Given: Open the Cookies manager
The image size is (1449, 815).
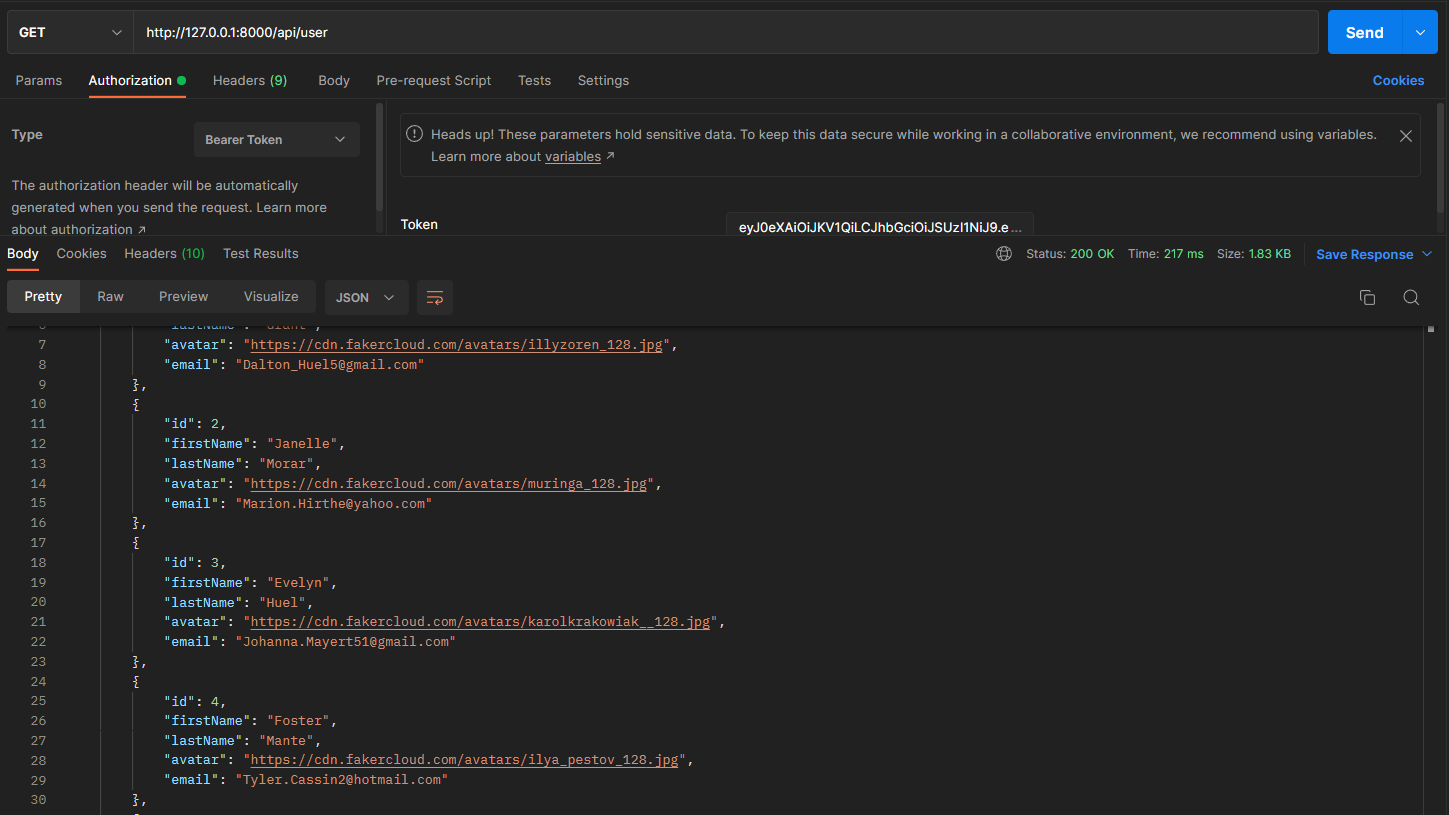Looking at the screenshot, I should (x=1398, y=80).
